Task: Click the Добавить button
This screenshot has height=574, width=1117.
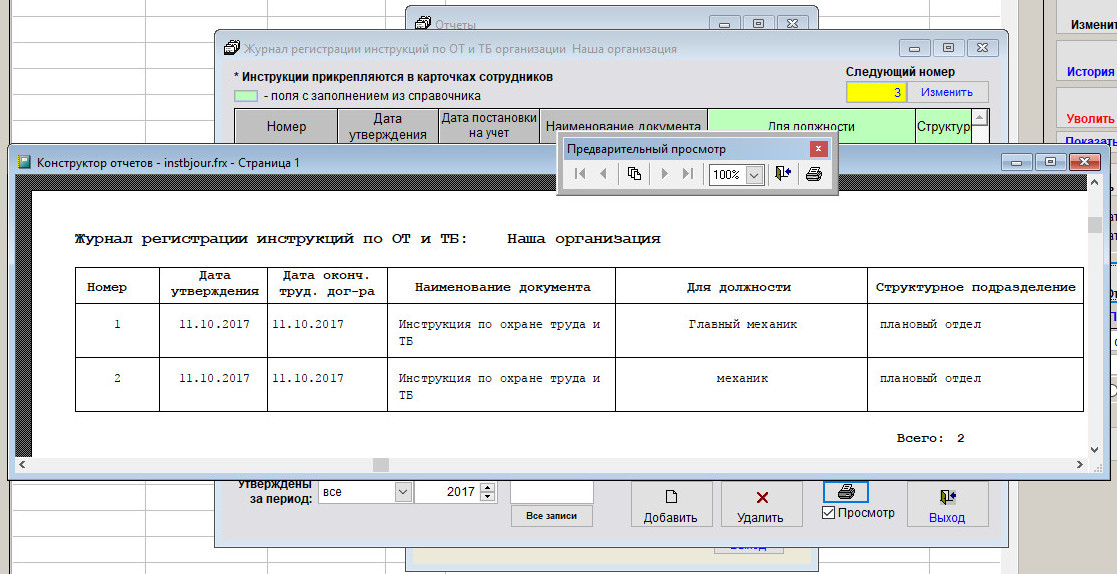Action: tap(671, 505)
